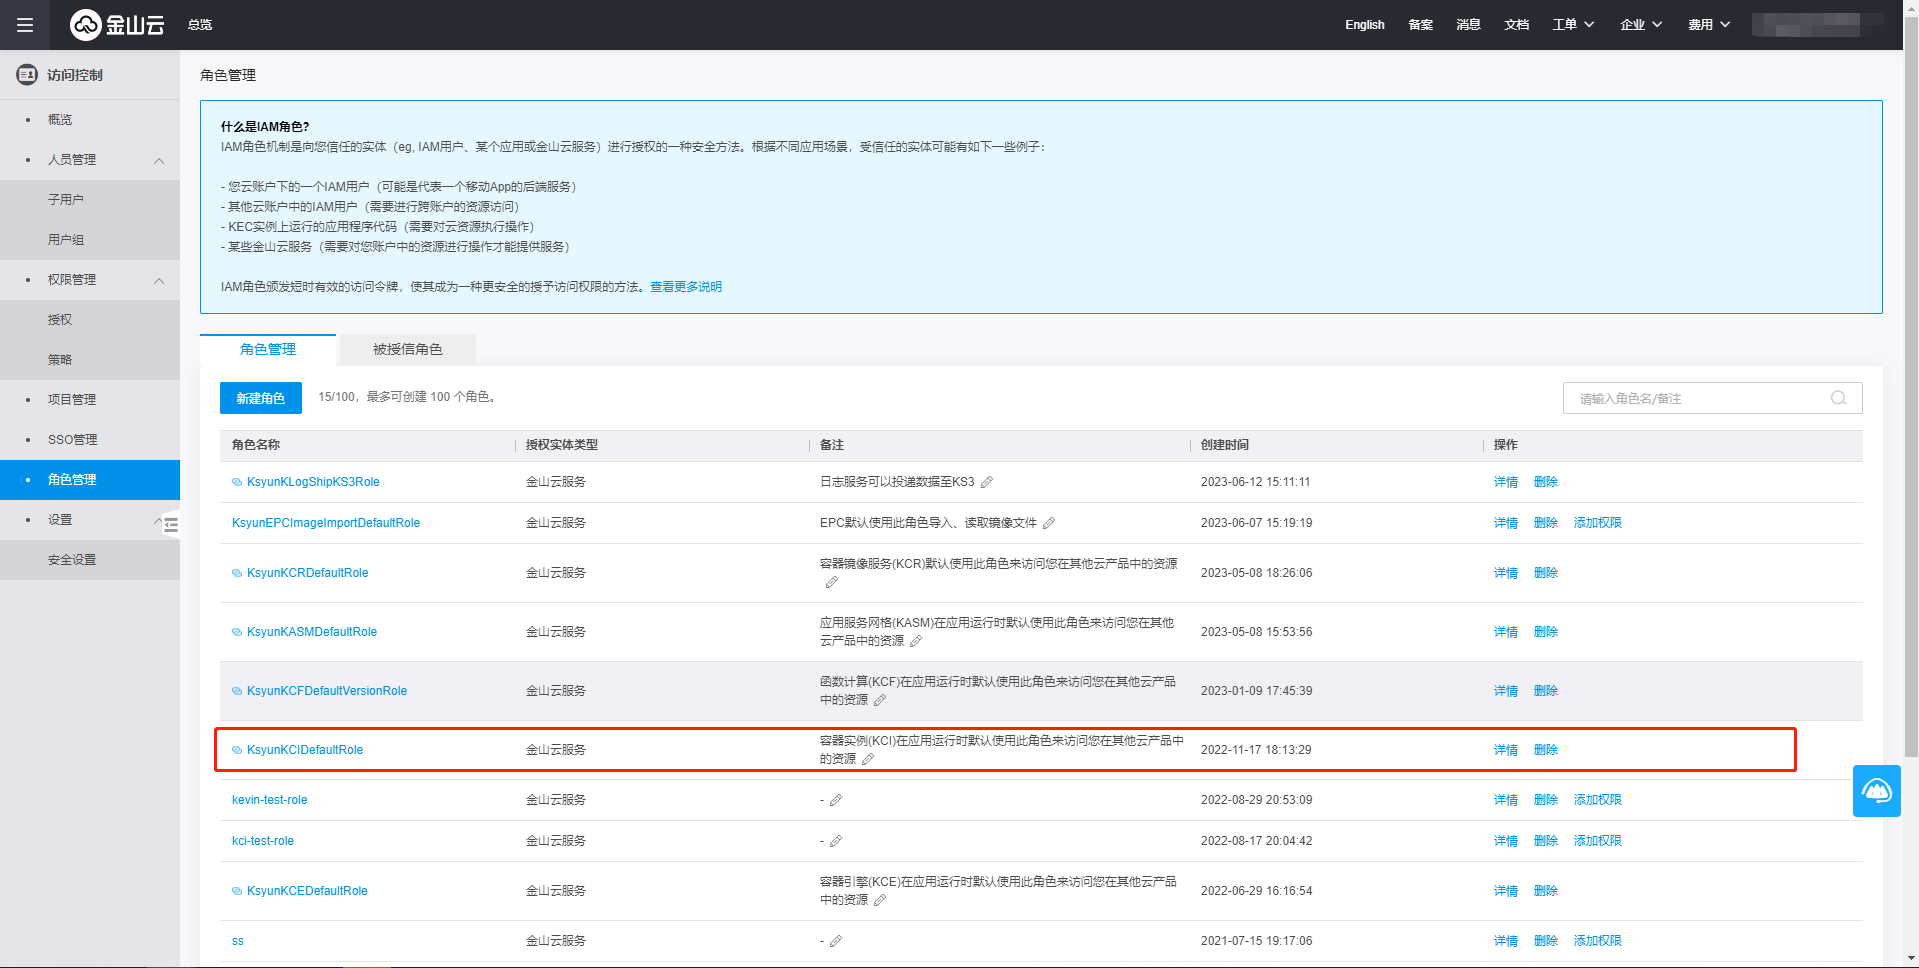Screen dimensions: 1919x968
Task: Click the Kingsoft Cloud logo
Action: click(117, 25)
